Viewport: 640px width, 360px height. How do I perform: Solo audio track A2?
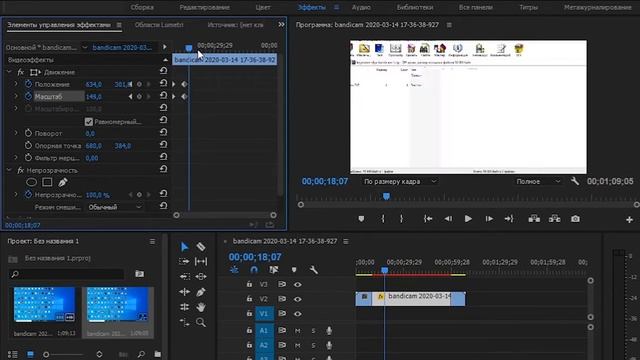[313, 345]
